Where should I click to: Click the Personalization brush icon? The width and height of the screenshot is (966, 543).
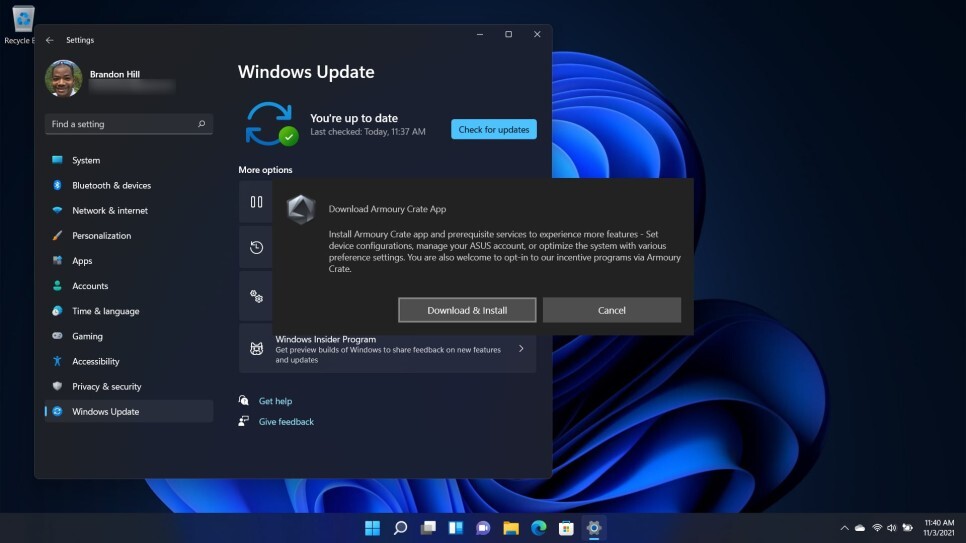click(x=57, y=235)
